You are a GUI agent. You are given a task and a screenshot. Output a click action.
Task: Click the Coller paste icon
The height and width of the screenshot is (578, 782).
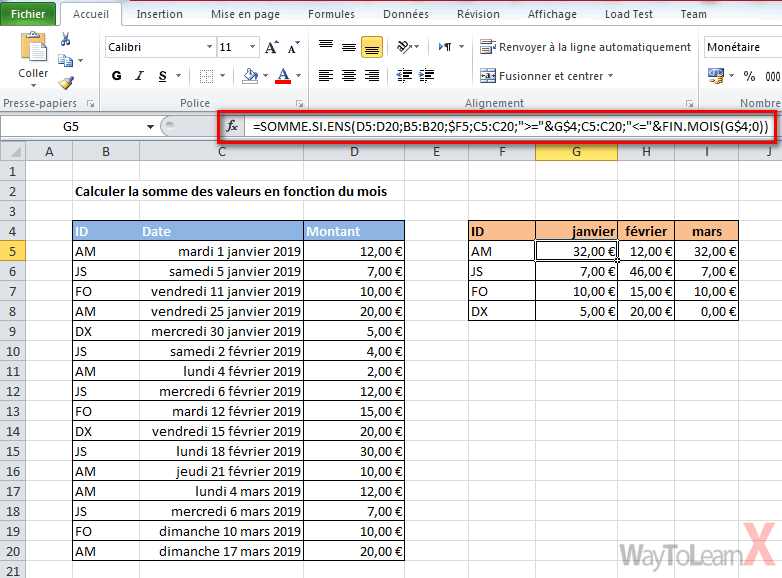(x=33, y=46)
